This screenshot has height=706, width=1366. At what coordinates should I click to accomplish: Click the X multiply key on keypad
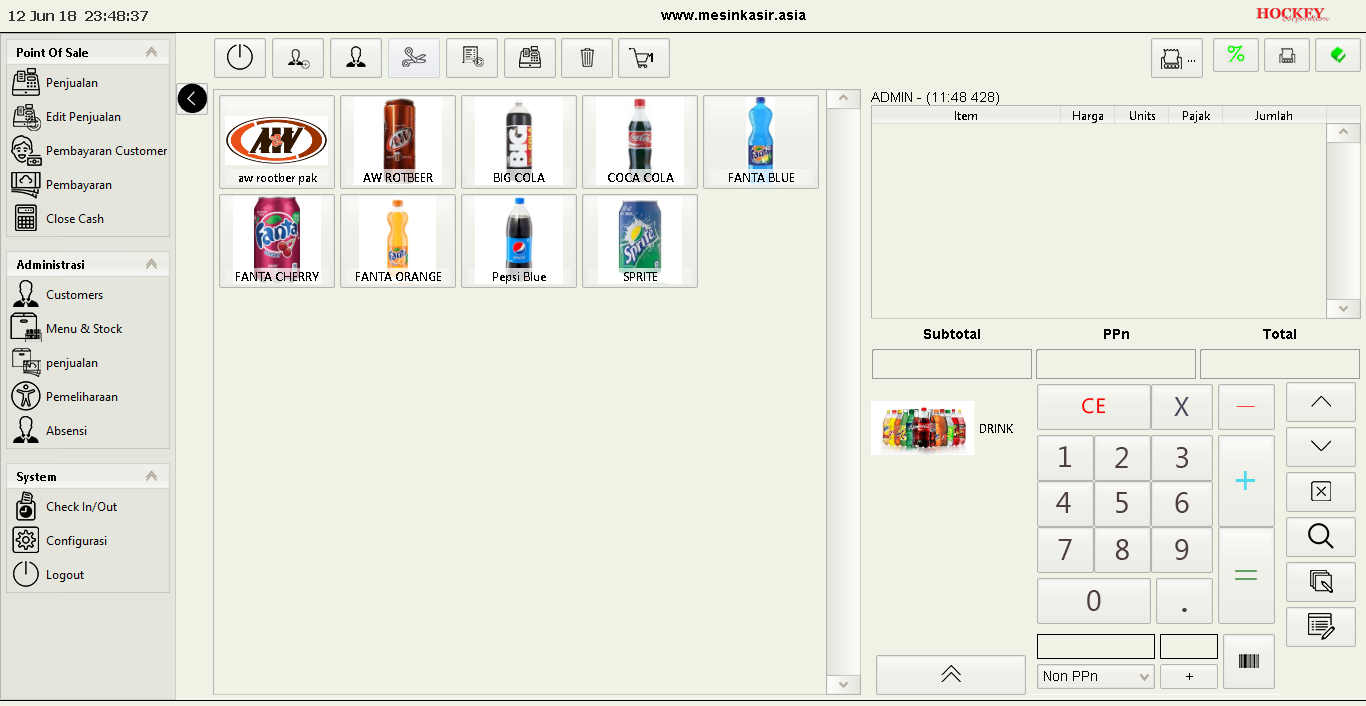coord(1182,407)
